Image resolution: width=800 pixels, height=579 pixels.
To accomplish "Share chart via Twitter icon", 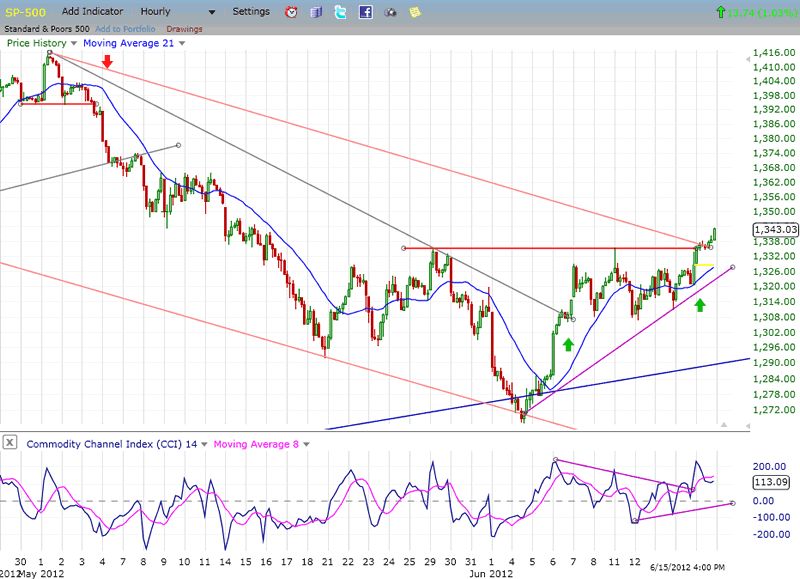I will [340, 12].
